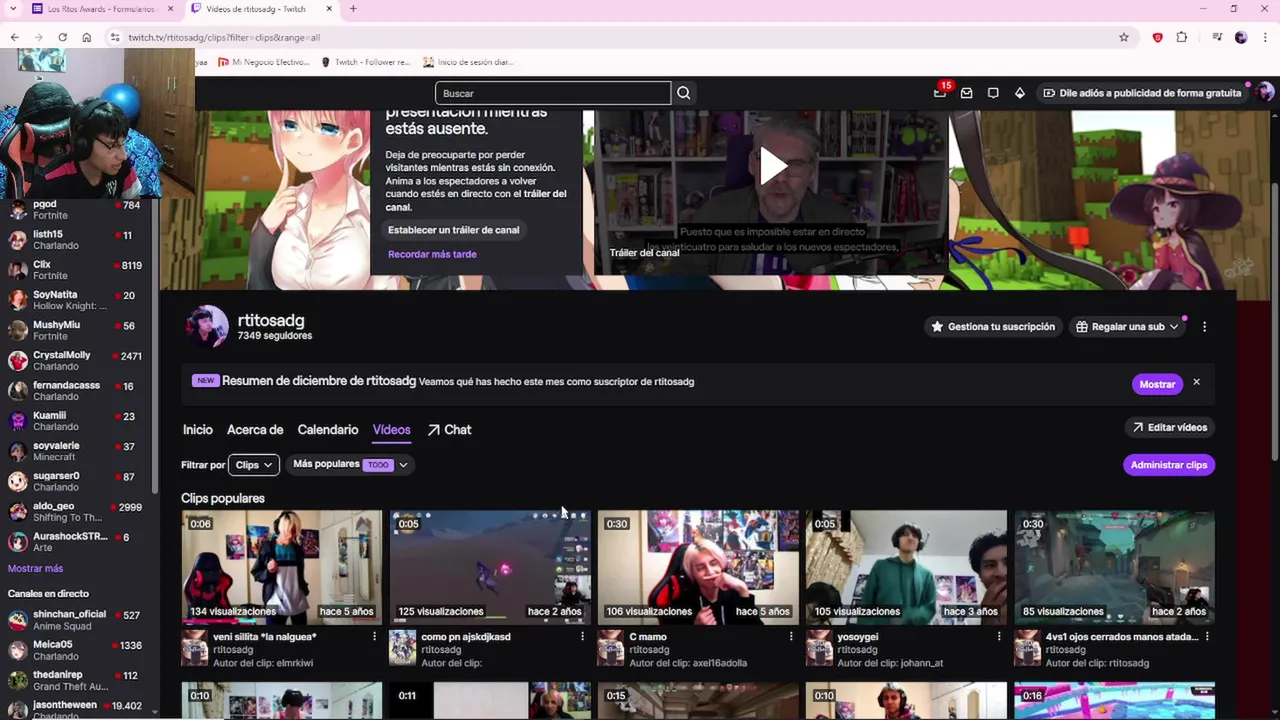This screenshot has height=720, width=1280.
Task: Open the notifications inbox with badge 15
Action: (x=940, y=92)
